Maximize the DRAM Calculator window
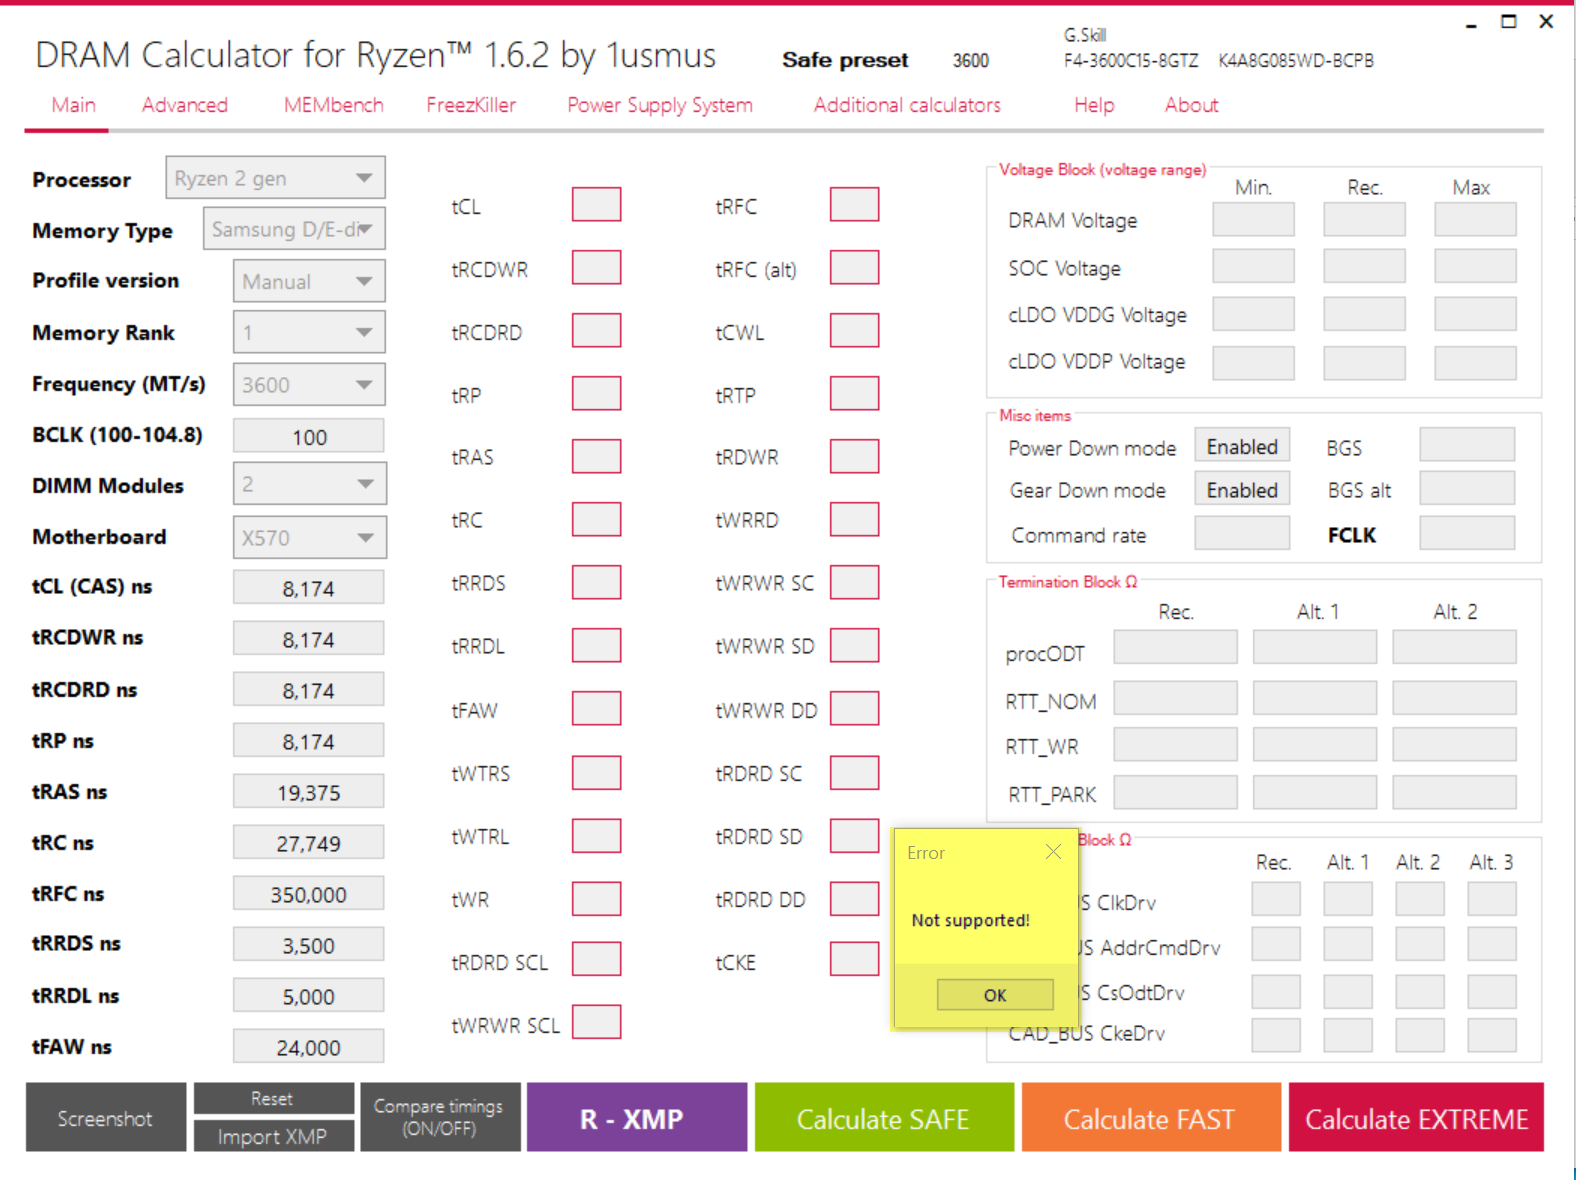 click(x=1508, y=22)
